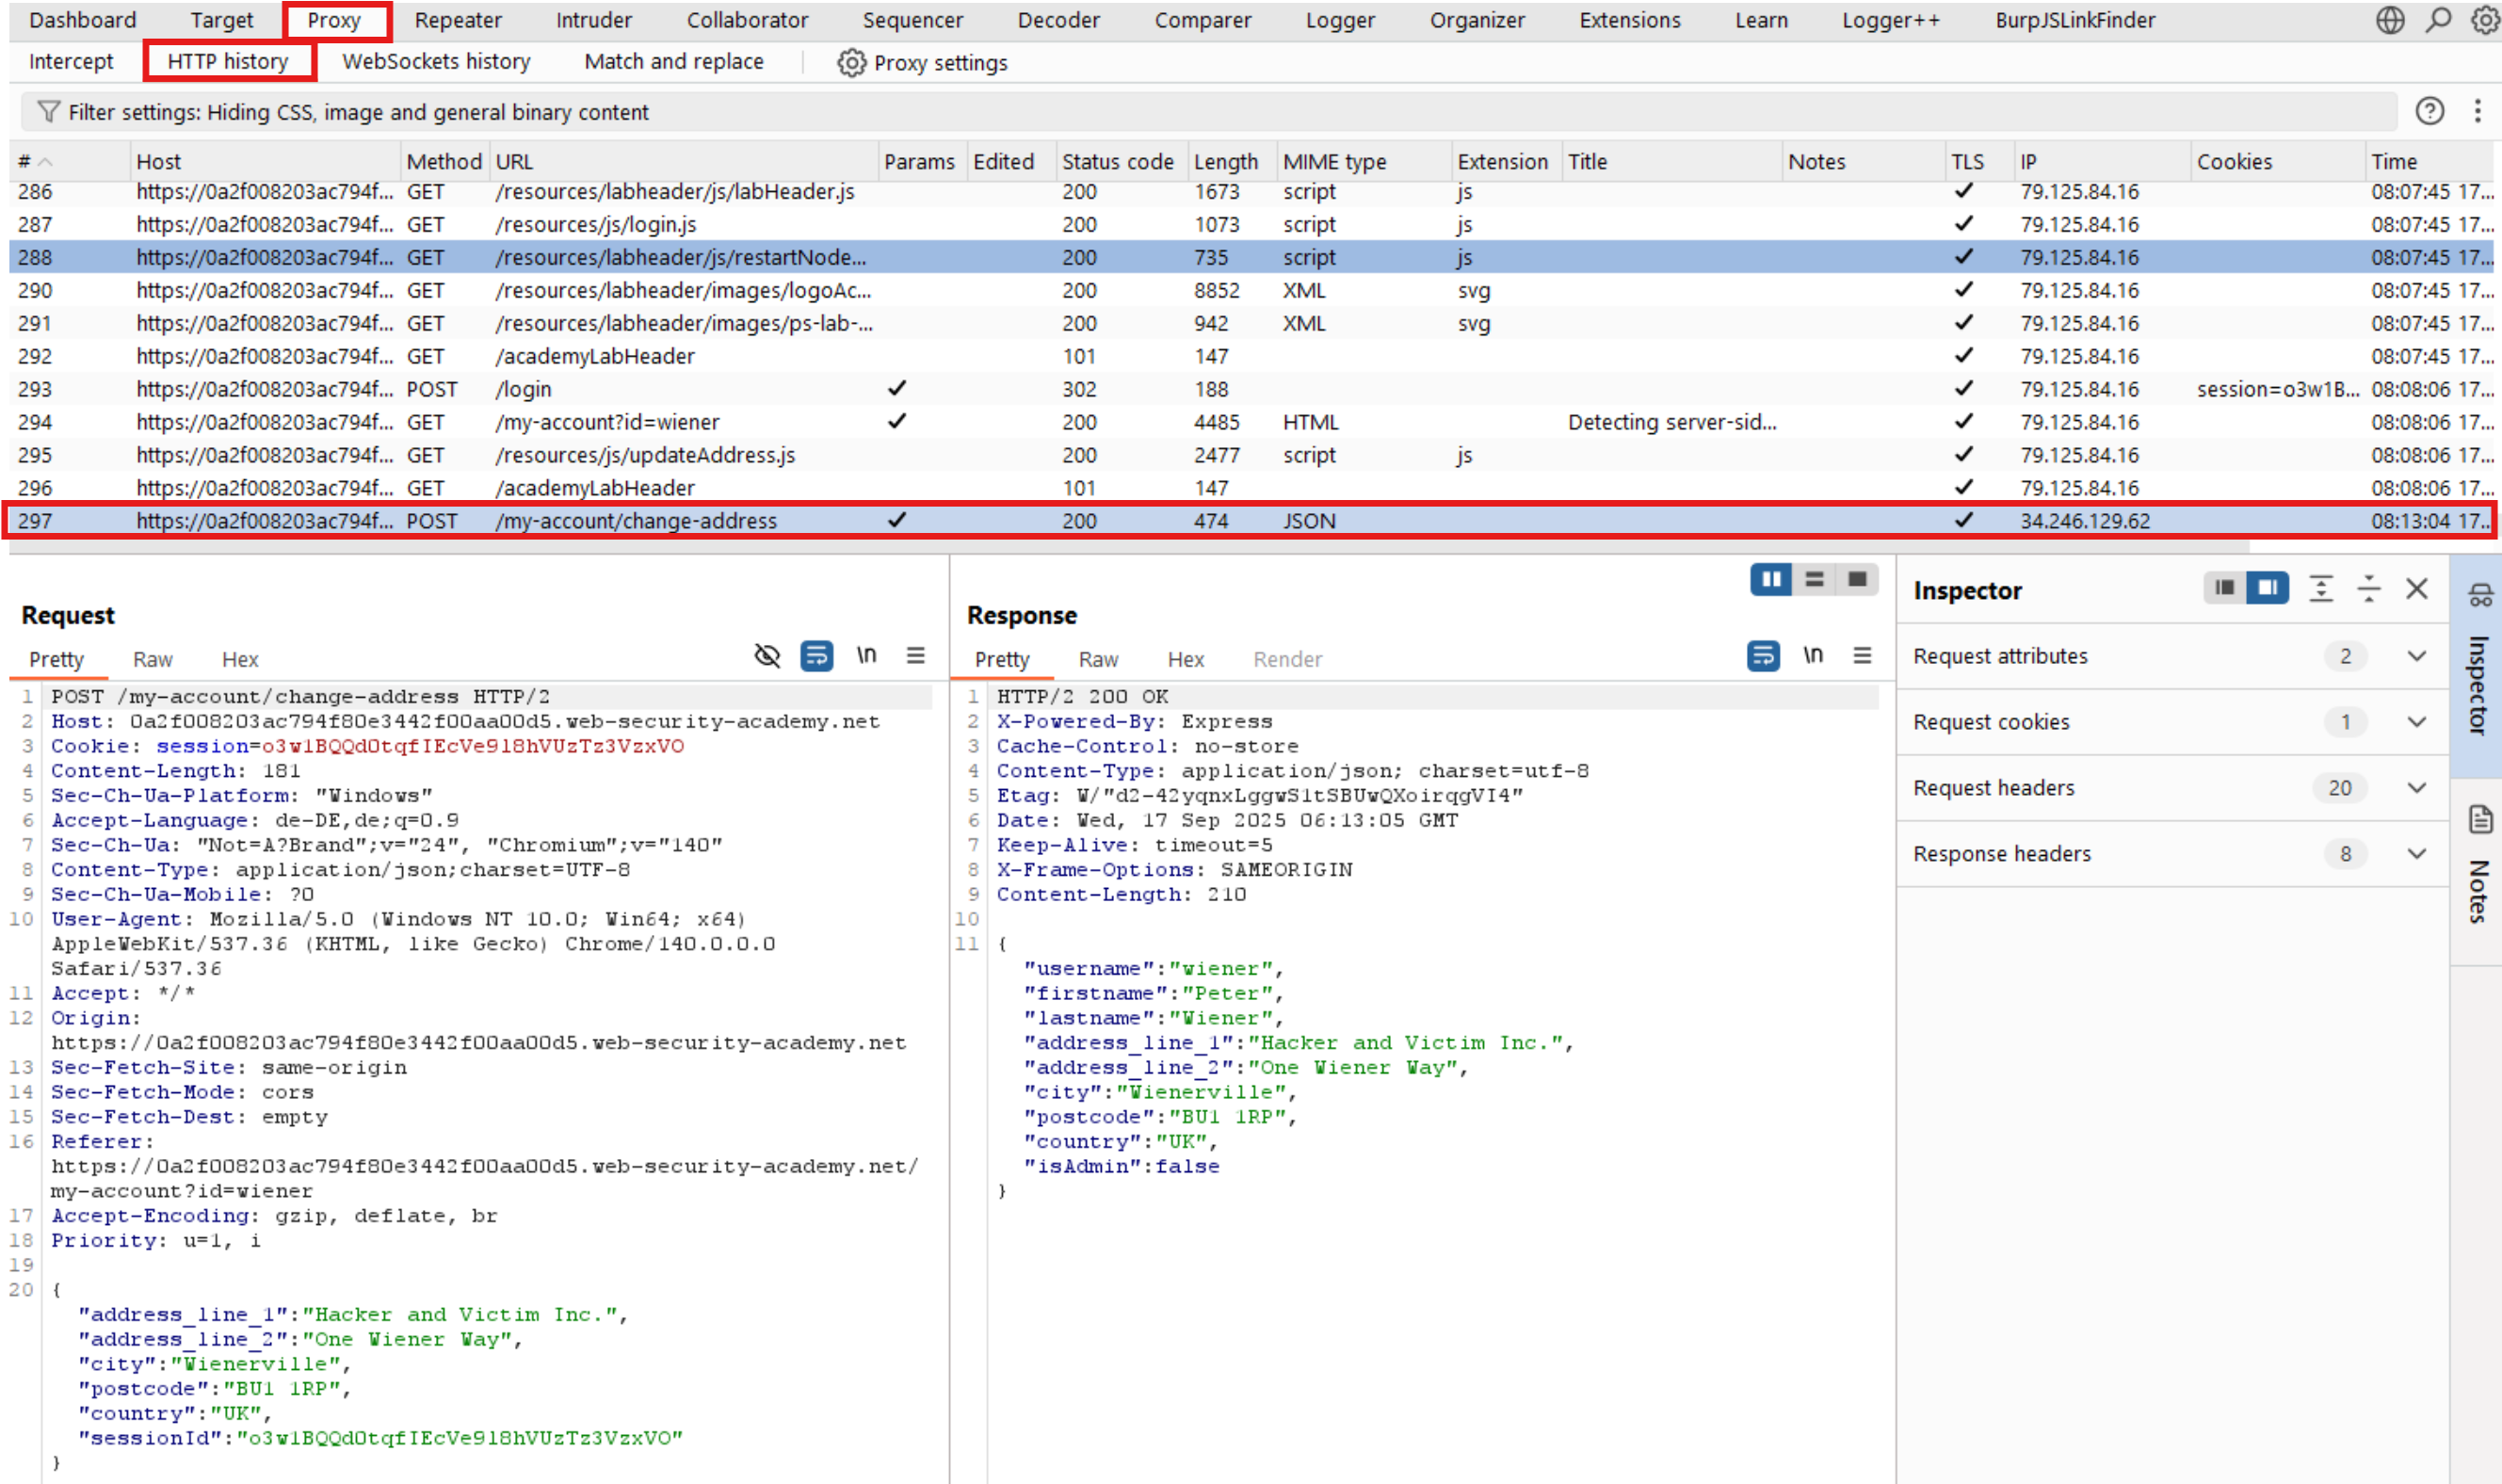Screen dimensions: 2502x1484
Task: Switch to the WebSockets history tab
Action: click(x=436, y=62)
